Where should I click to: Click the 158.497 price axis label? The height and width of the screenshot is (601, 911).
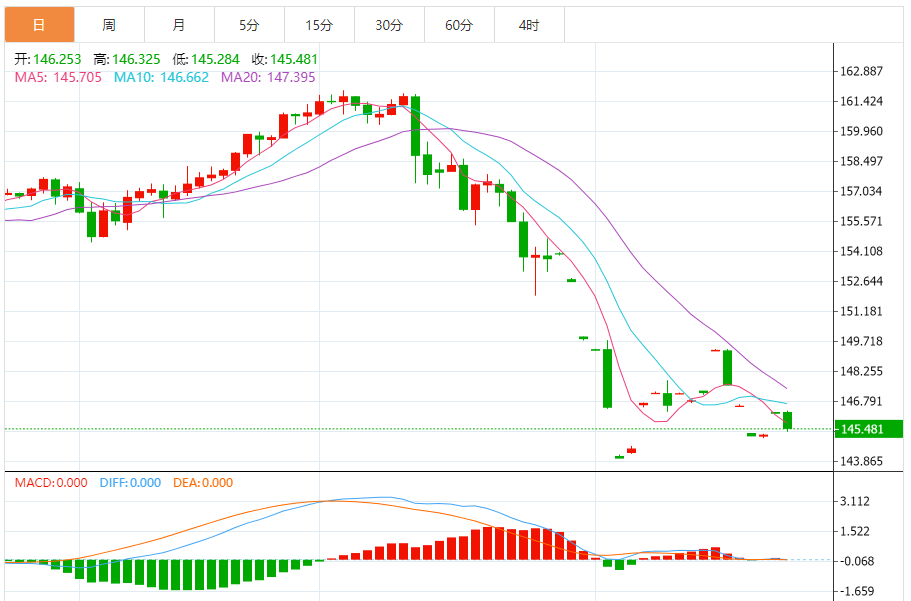pos(862,161)
